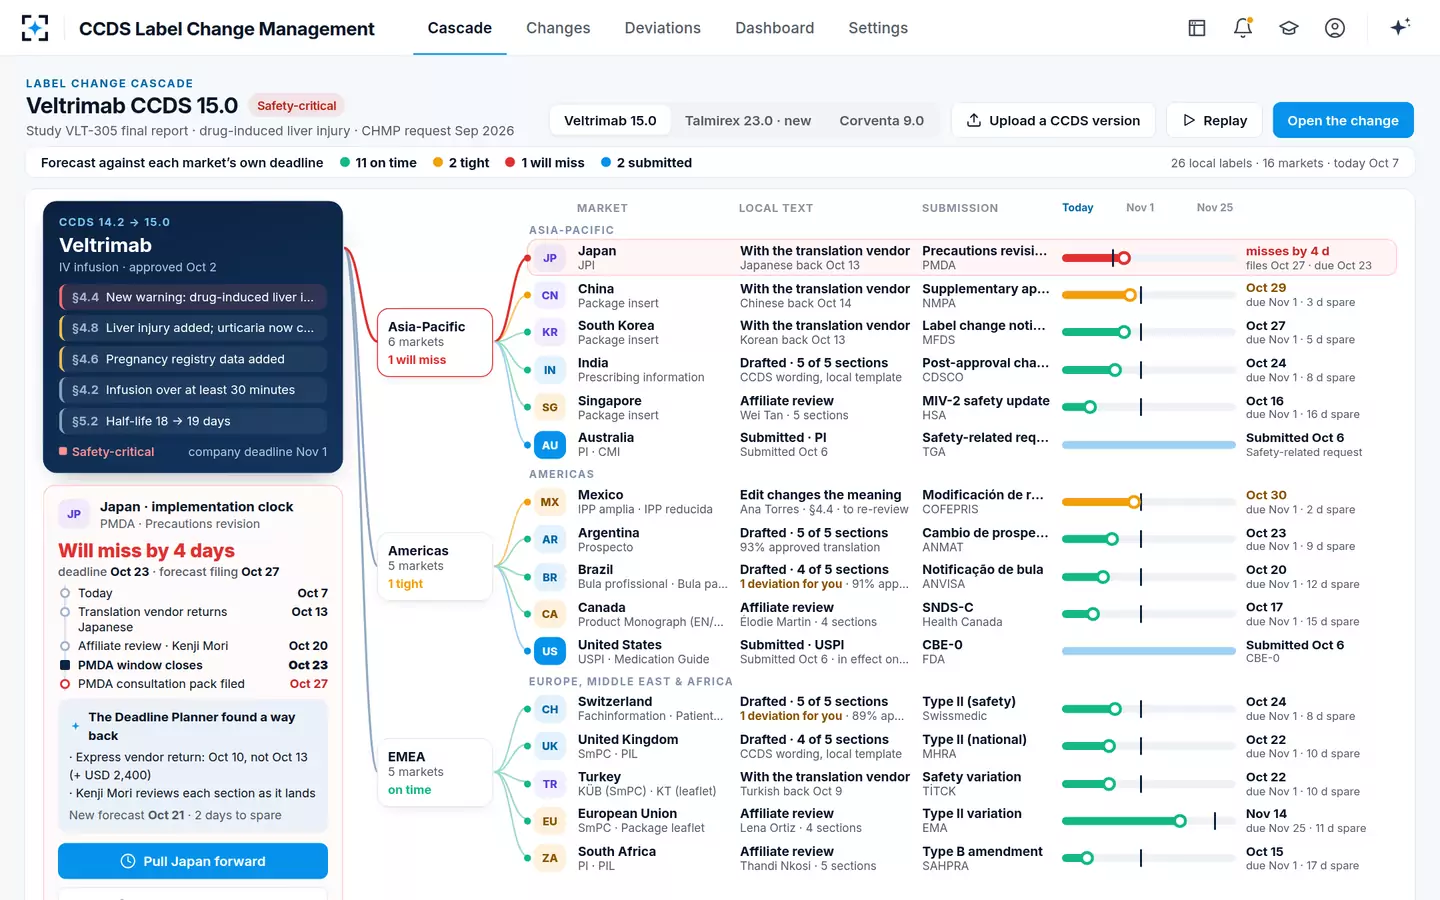Open the §4.4 New warning section item

193,297
